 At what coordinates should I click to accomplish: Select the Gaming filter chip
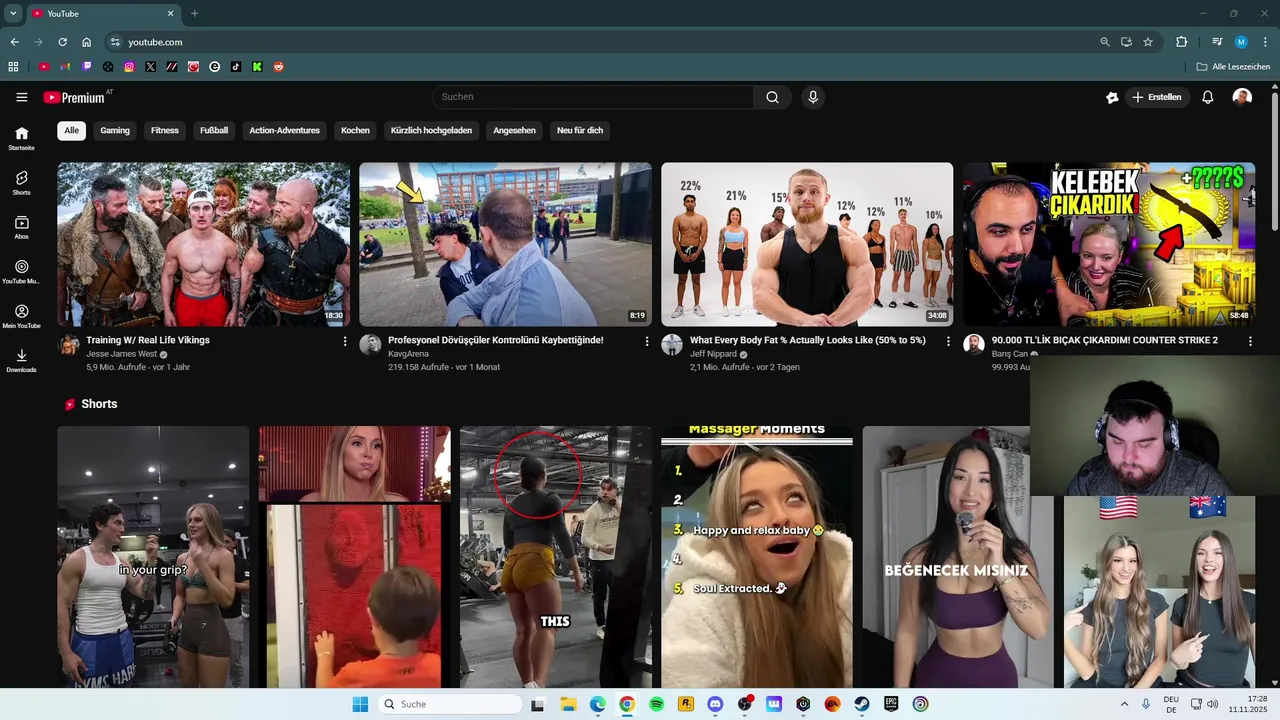click(115, 130)
